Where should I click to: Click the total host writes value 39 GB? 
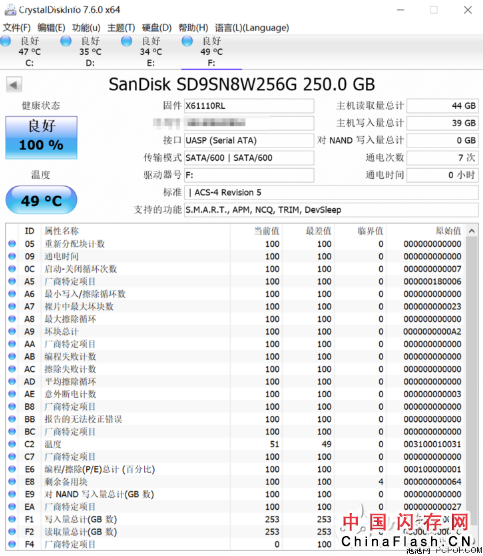[442, 123]
